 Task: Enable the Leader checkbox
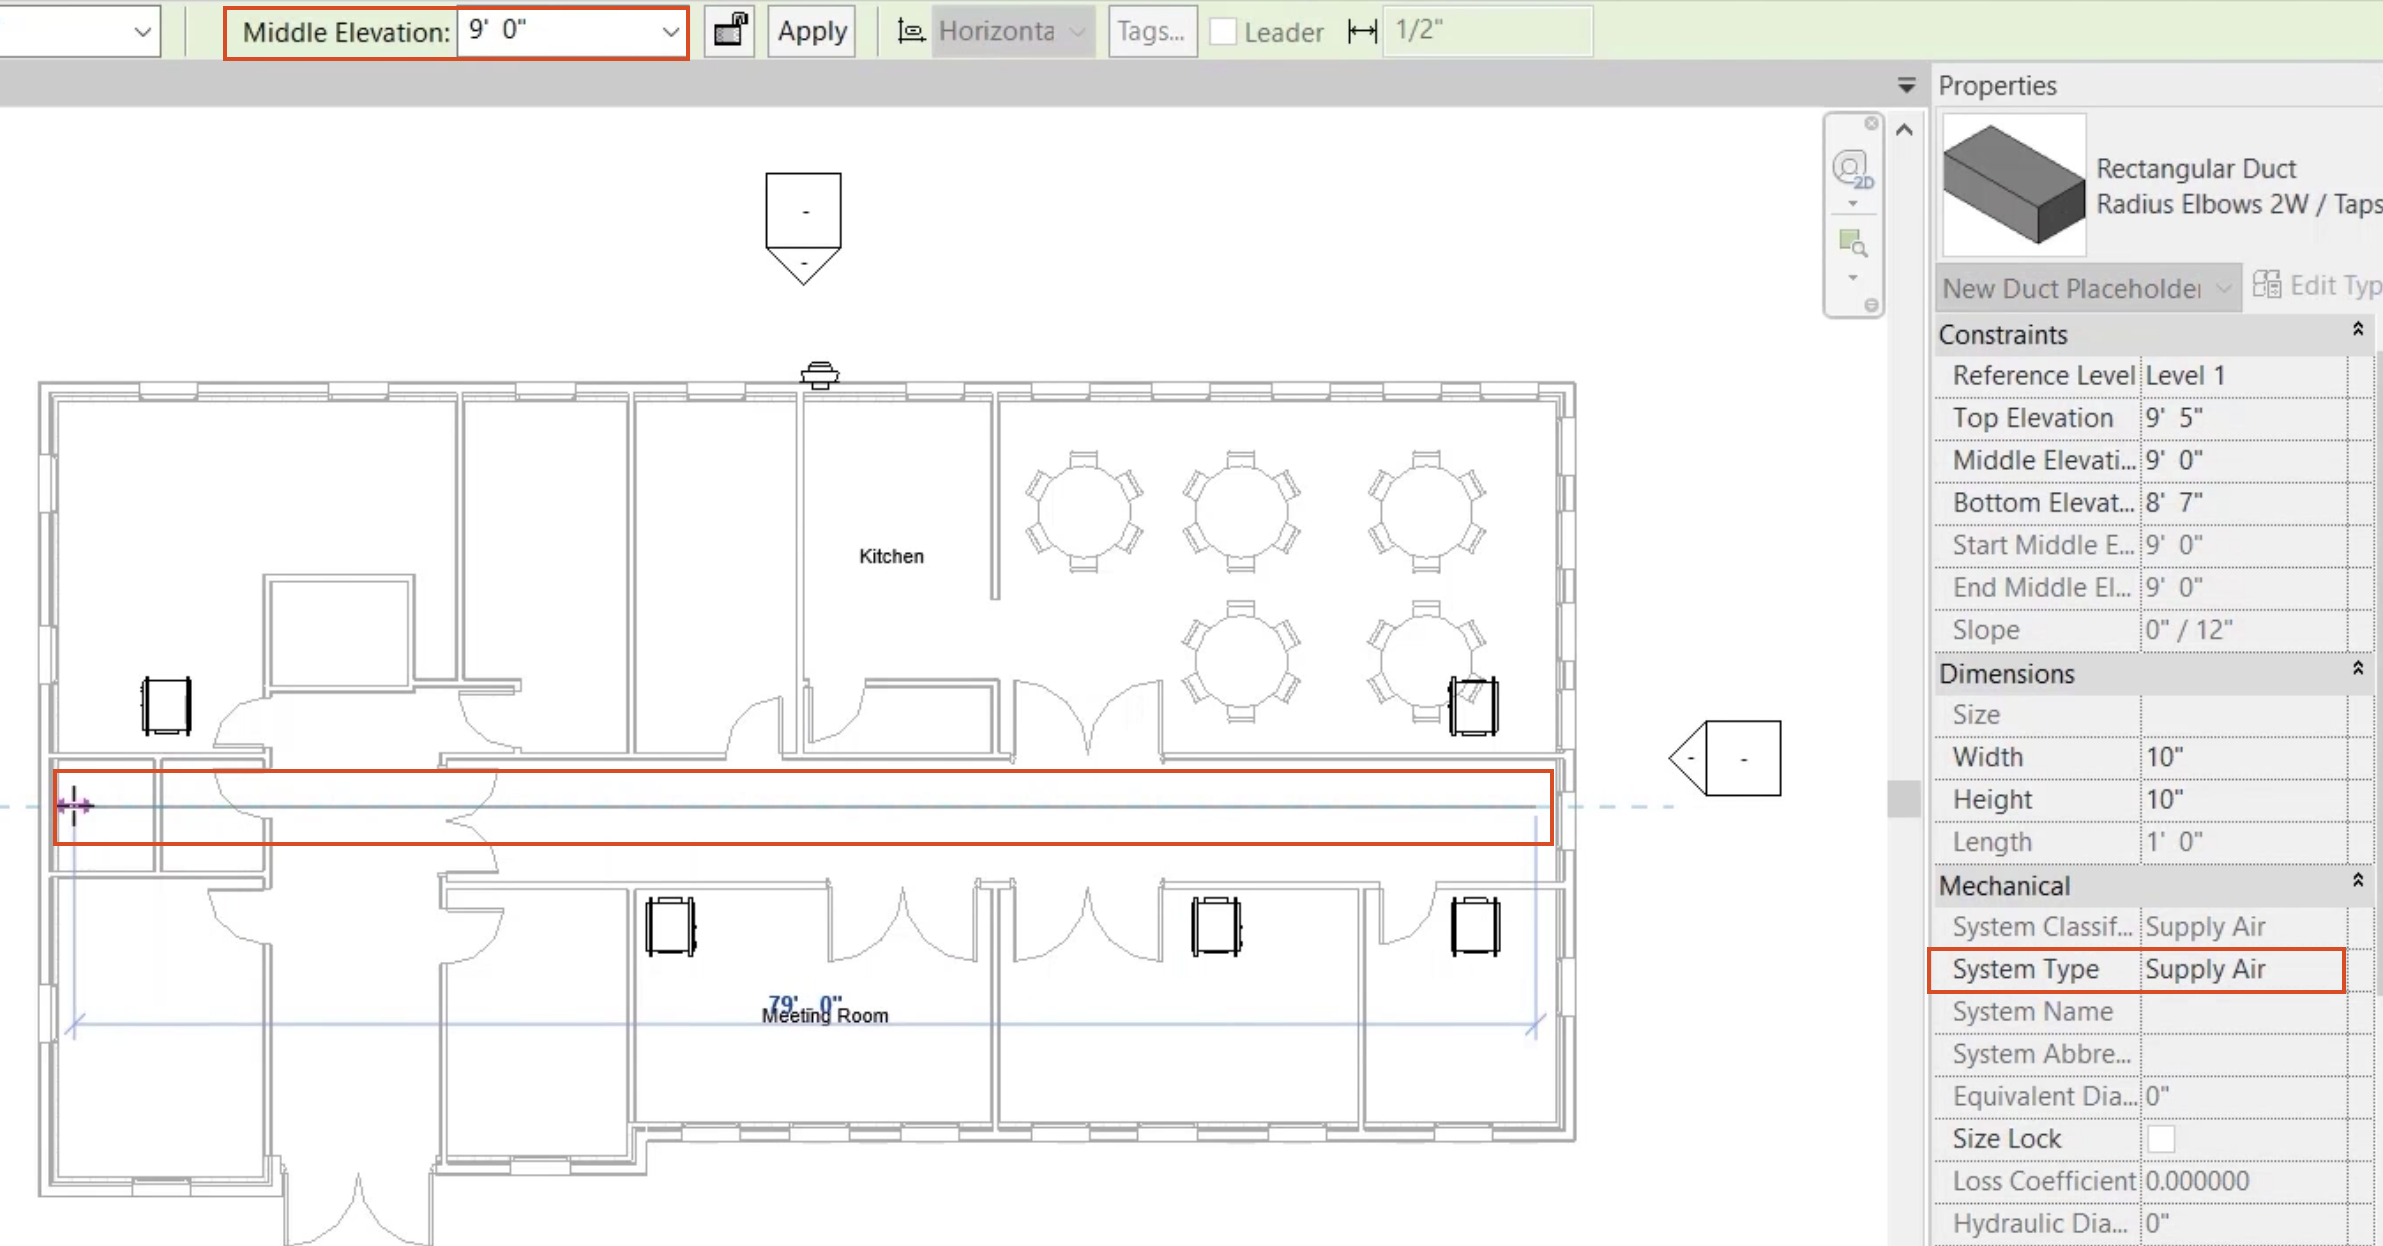point(1222,31)
